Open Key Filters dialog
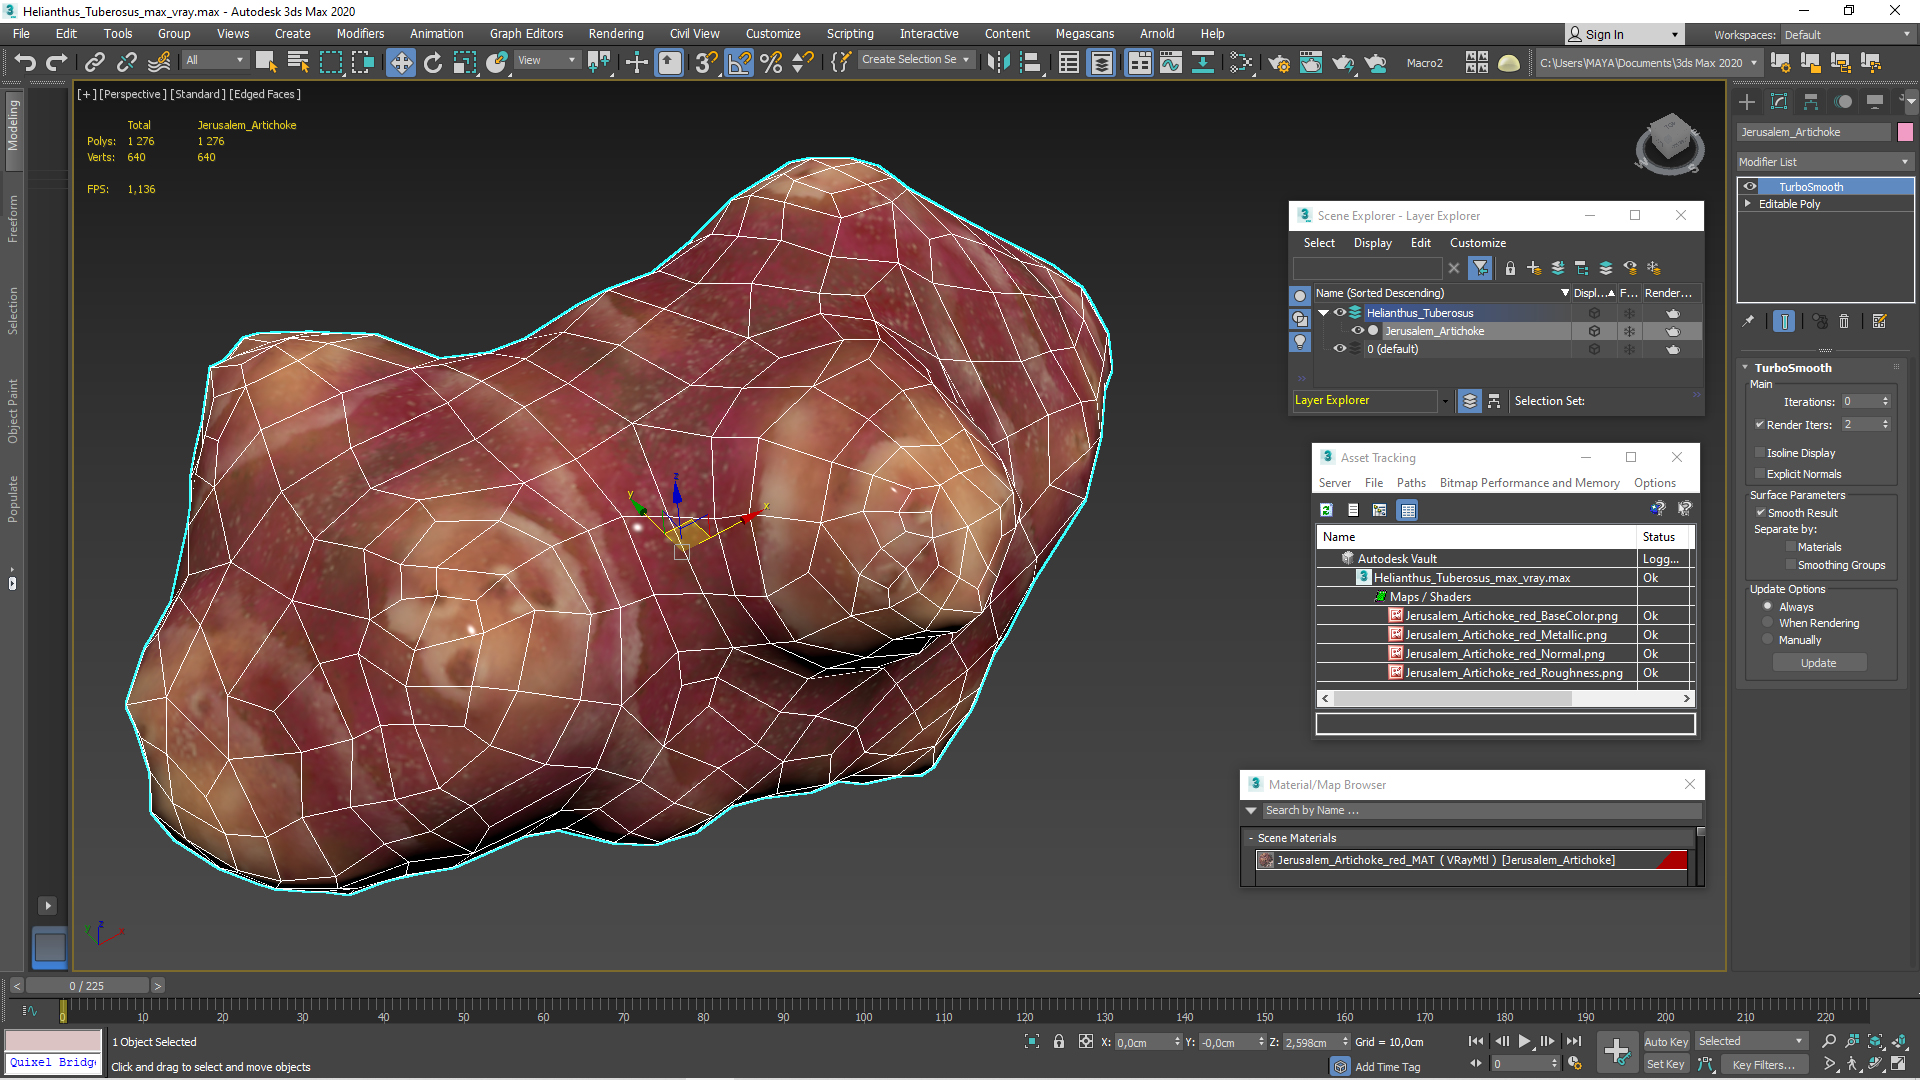 coord(1763,1064)
